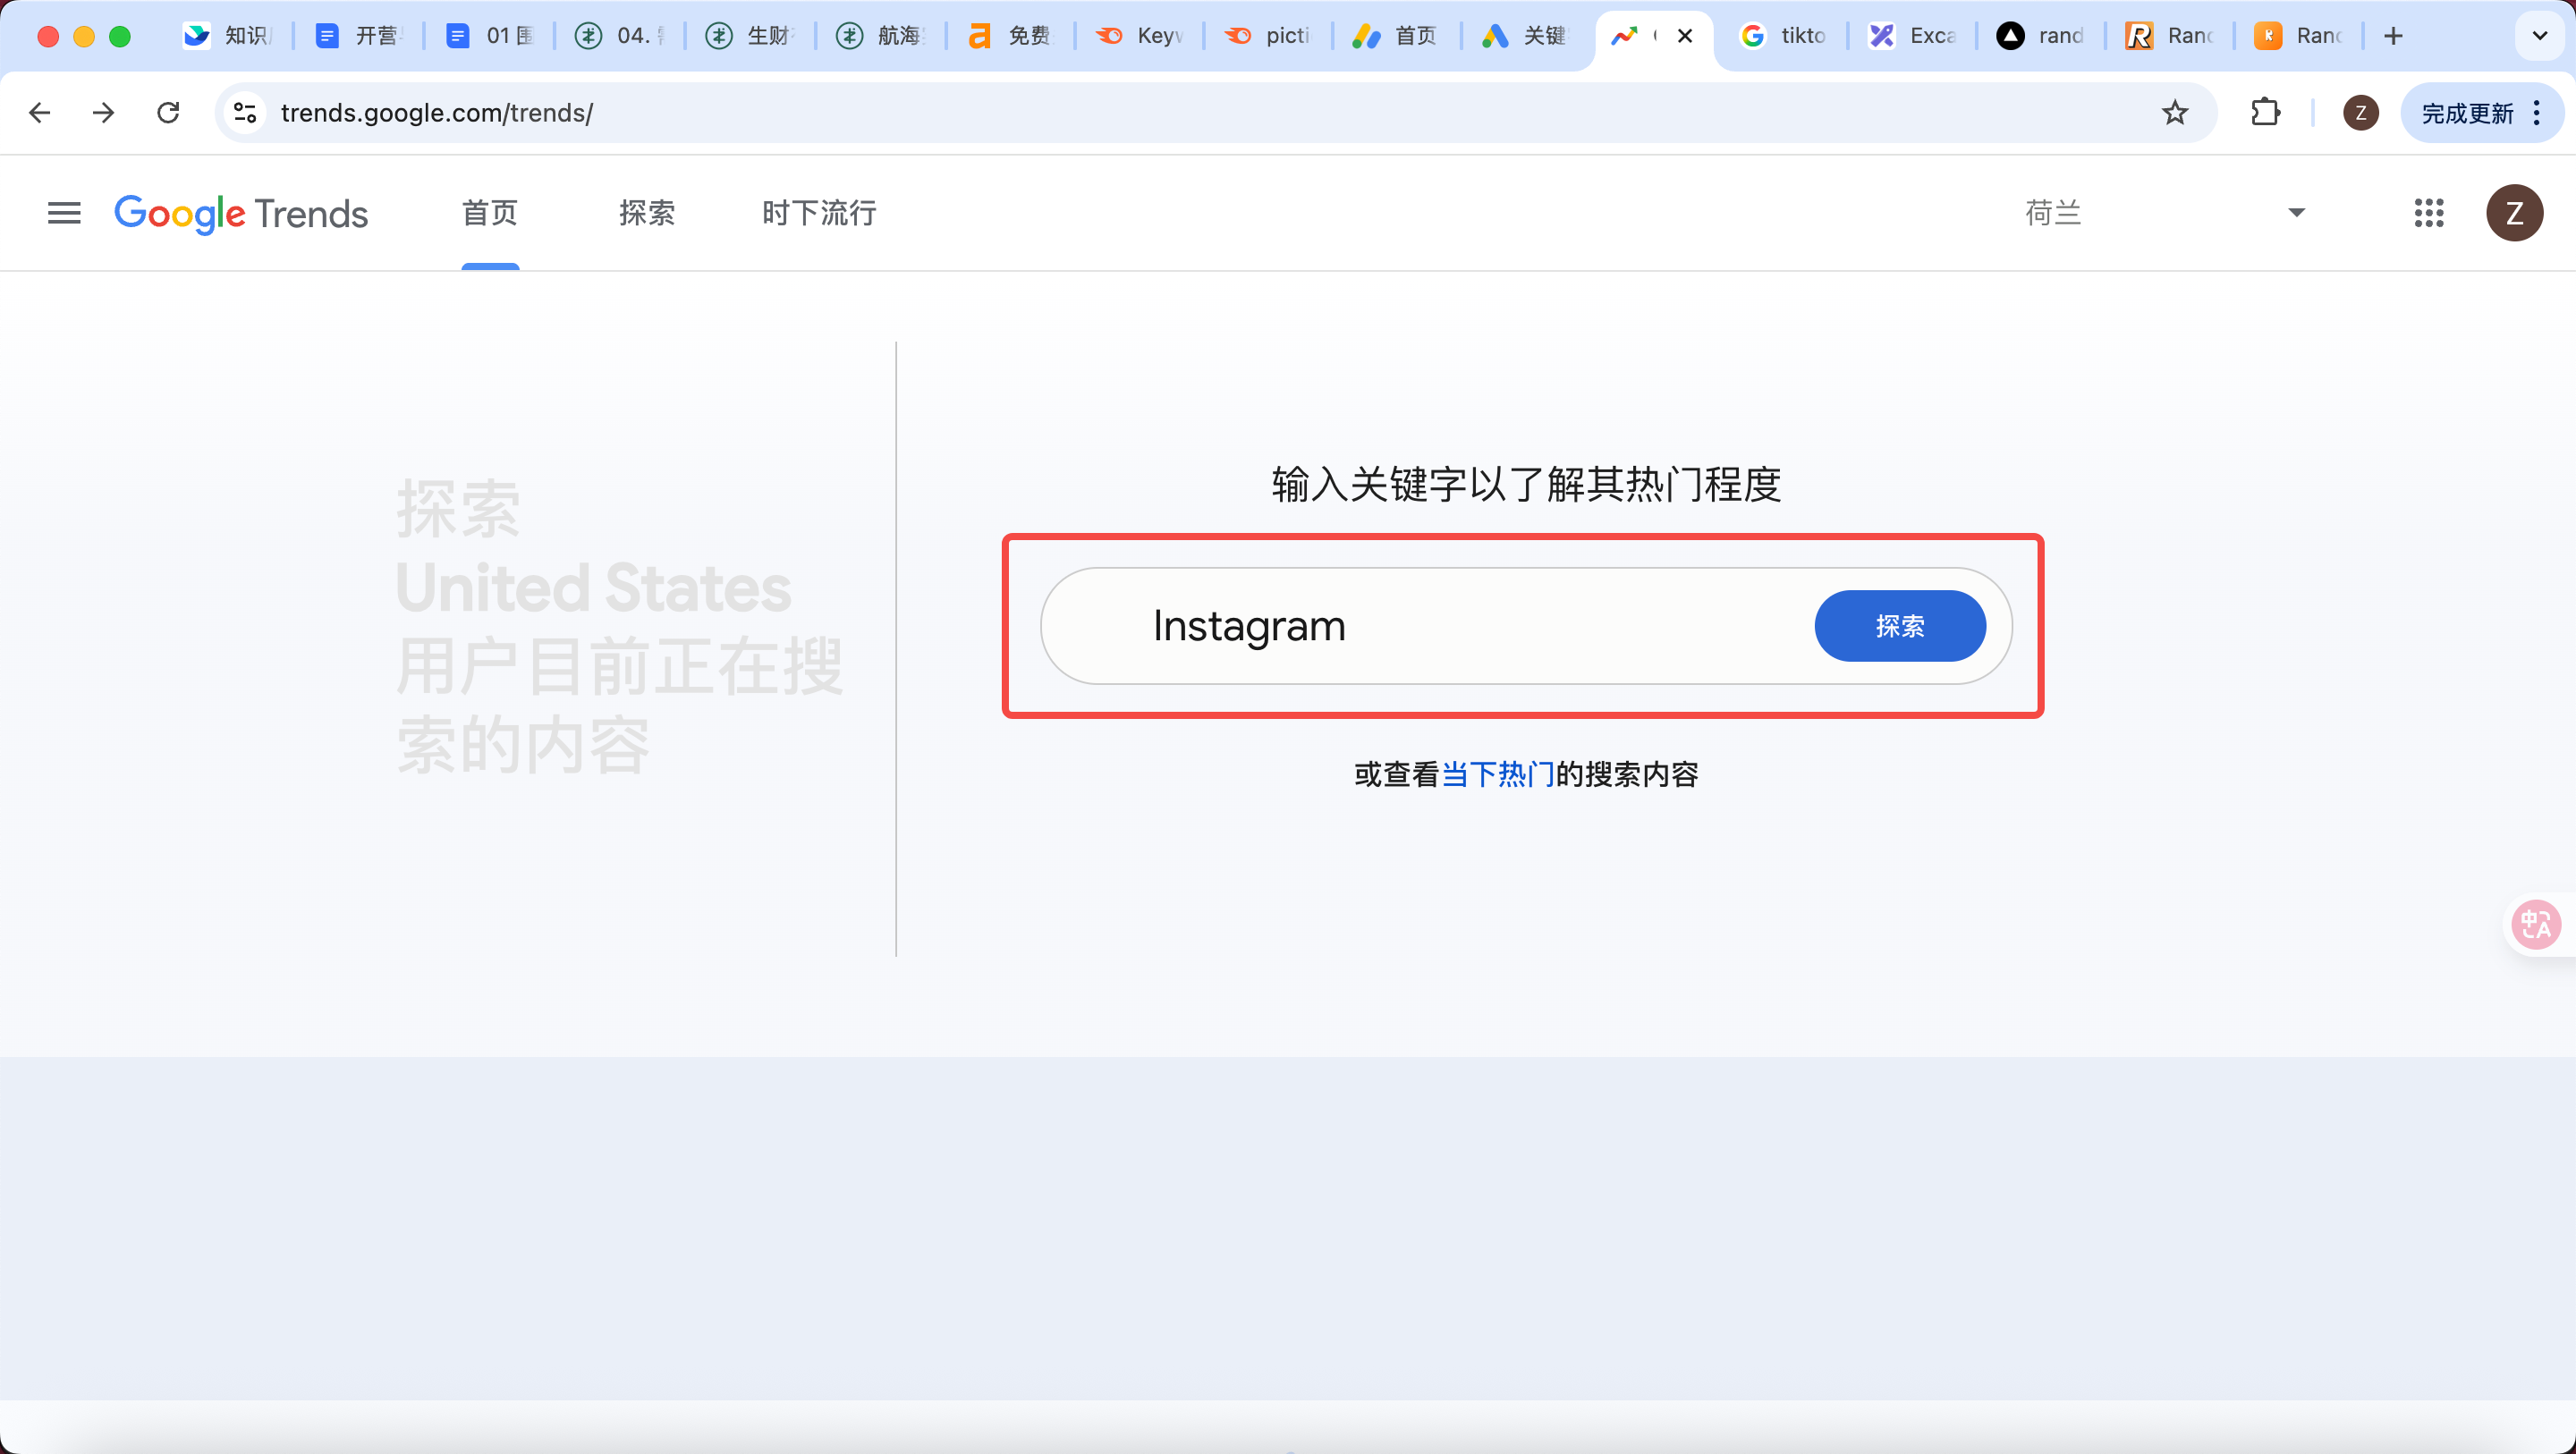Switch to the 04. browser tab
Image resolution: width=2576 pixels, height=1454 pixels.
click(620, 36)
